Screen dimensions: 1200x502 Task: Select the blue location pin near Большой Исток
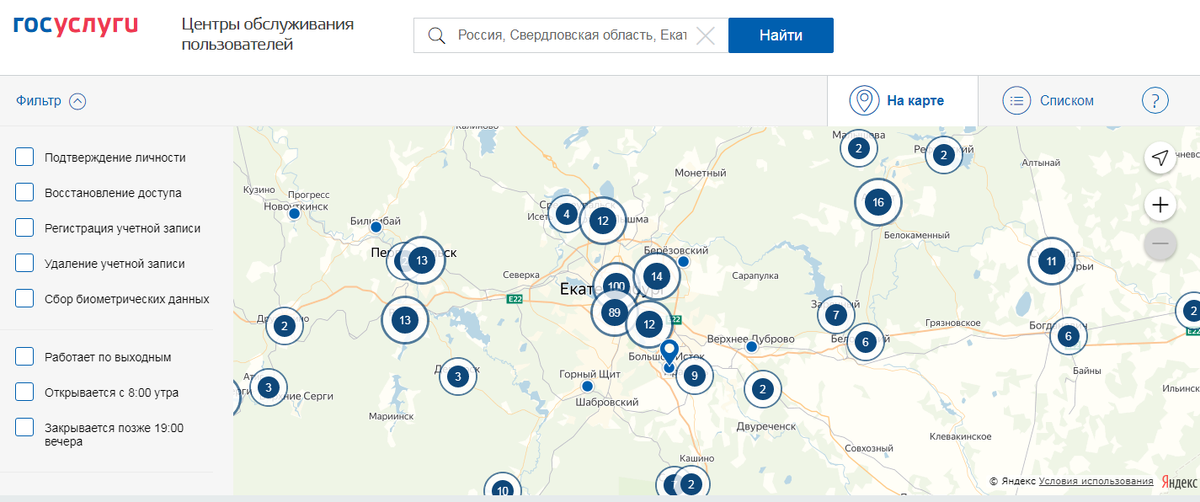pos(670,353)
